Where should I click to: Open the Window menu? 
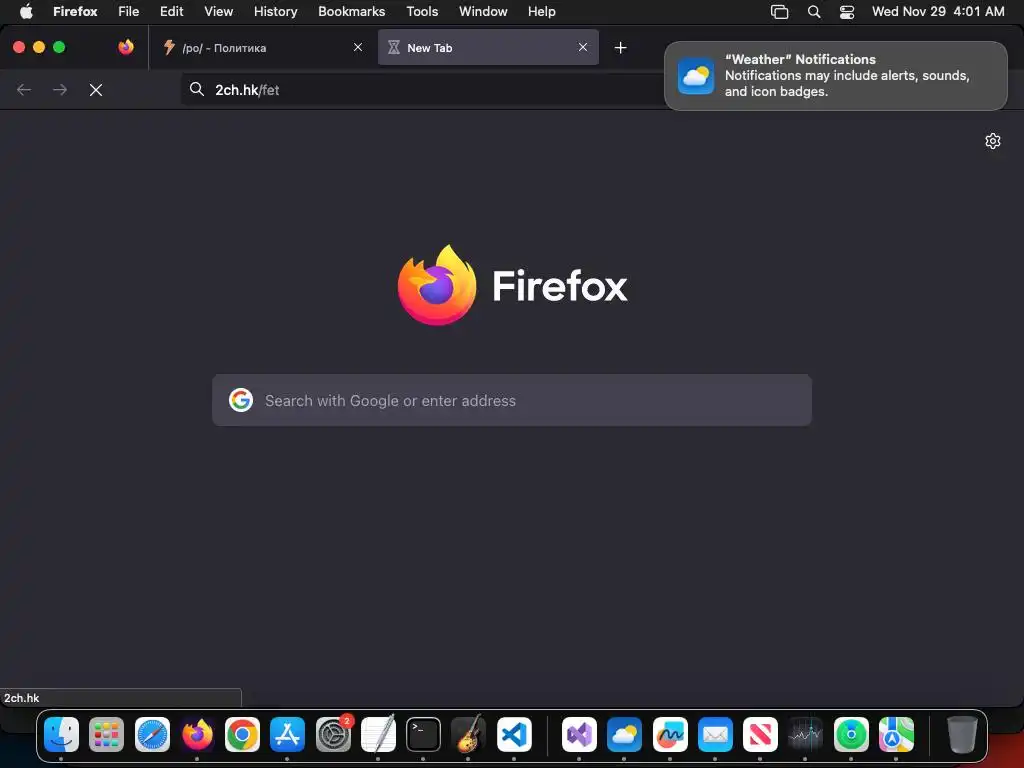coord(483,11)
